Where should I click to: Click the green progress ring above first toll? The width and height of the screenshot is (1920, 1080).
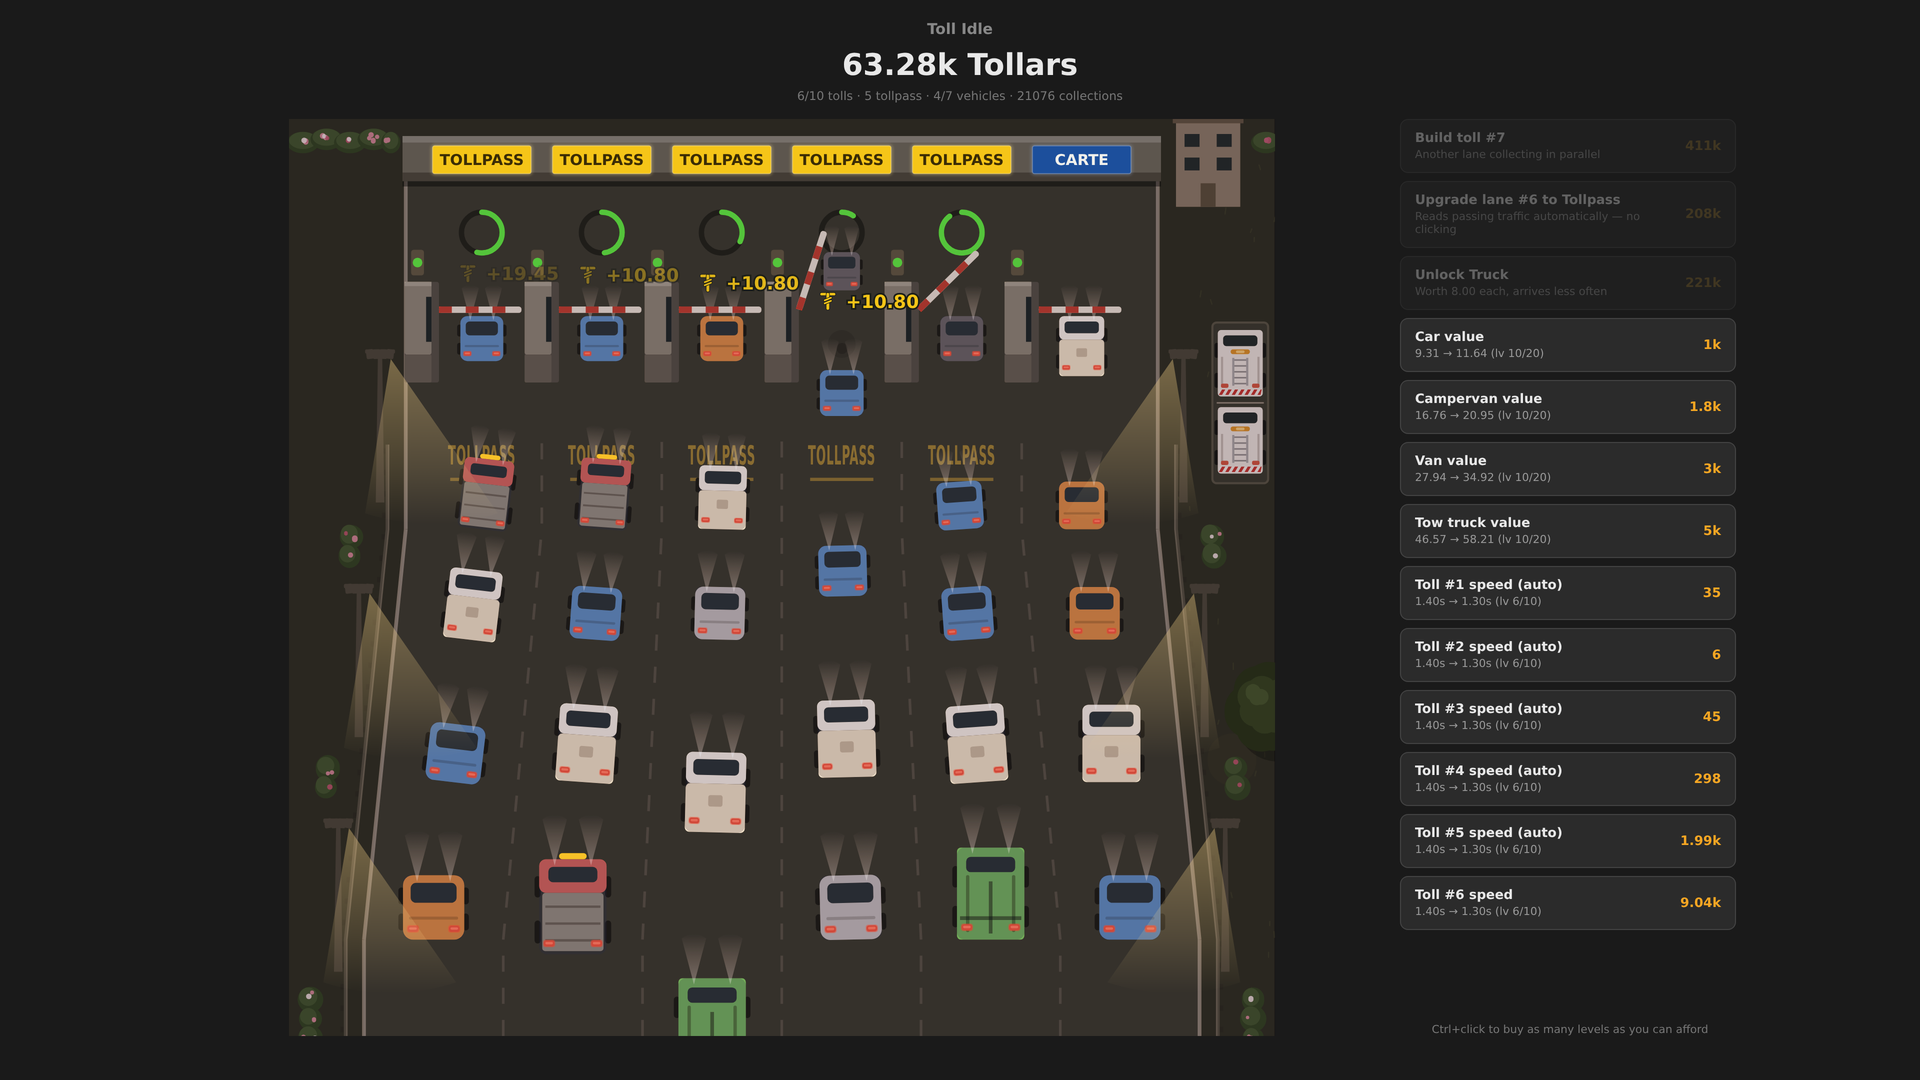[x=482, y=232]
